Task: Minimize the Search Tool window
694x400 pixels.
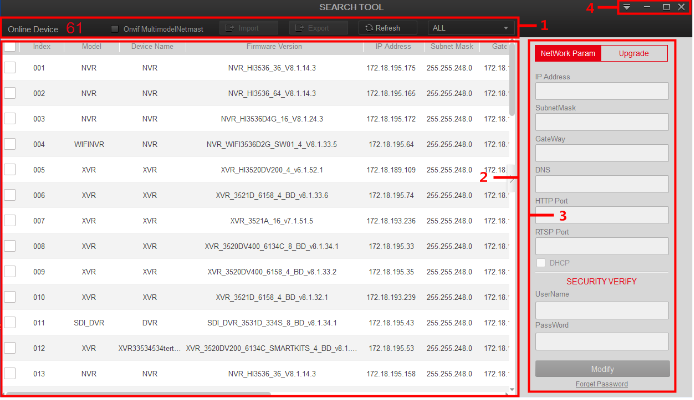Action: click(646, 7)
